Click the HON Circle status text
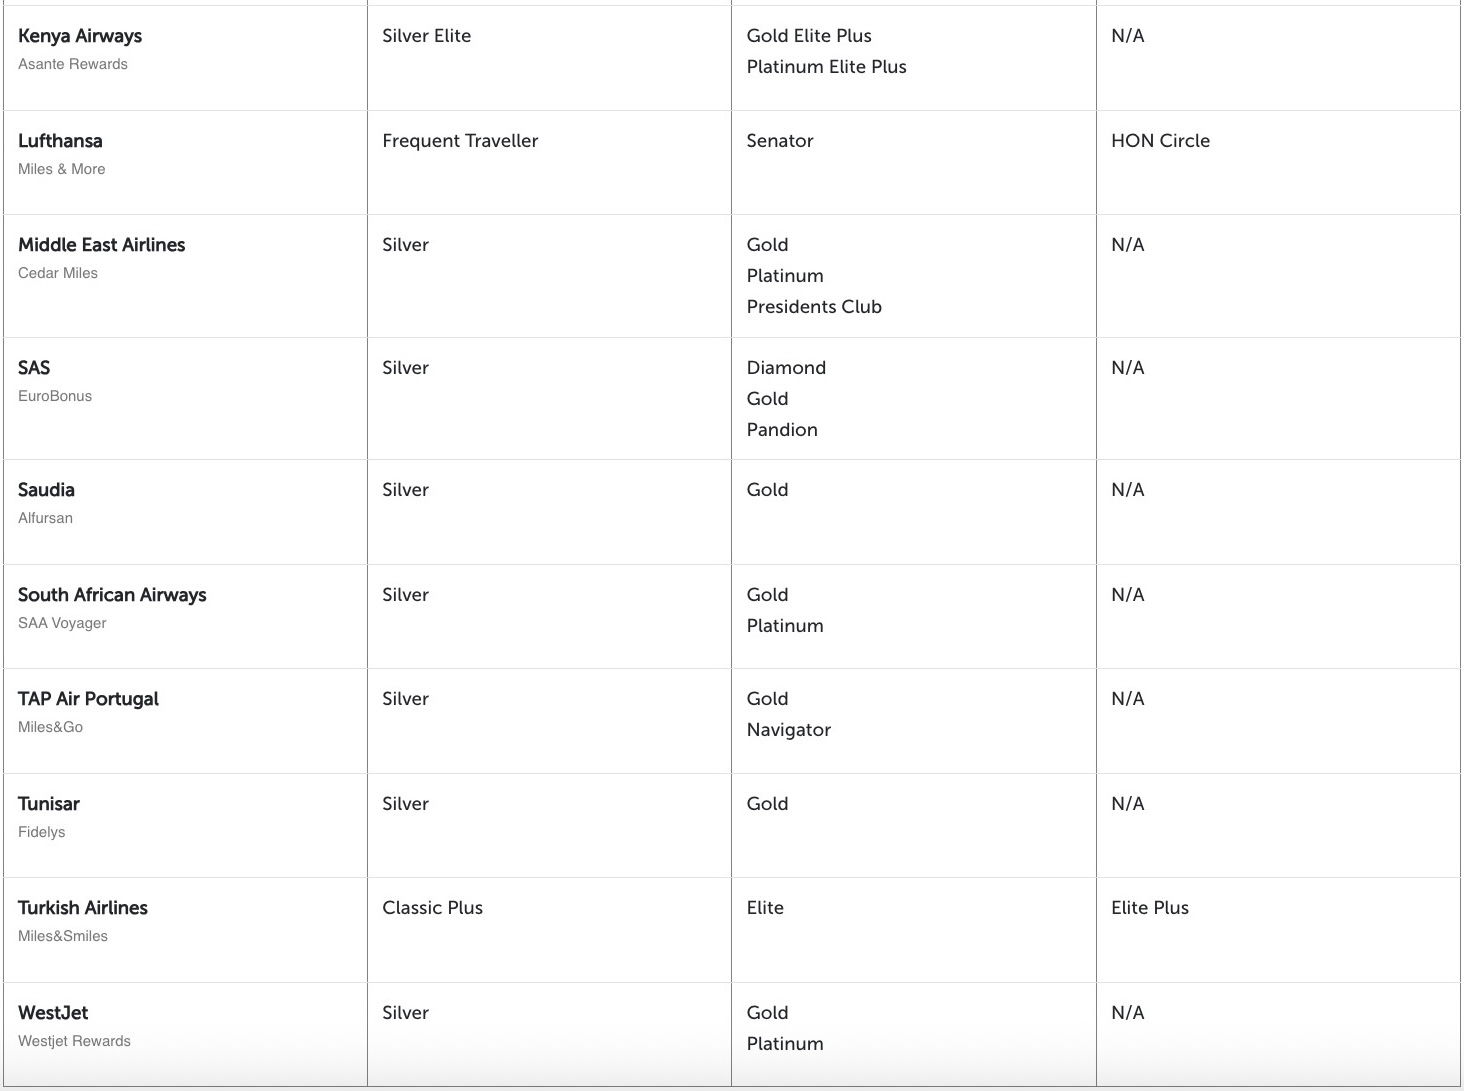 click(x=1160, y=141)
